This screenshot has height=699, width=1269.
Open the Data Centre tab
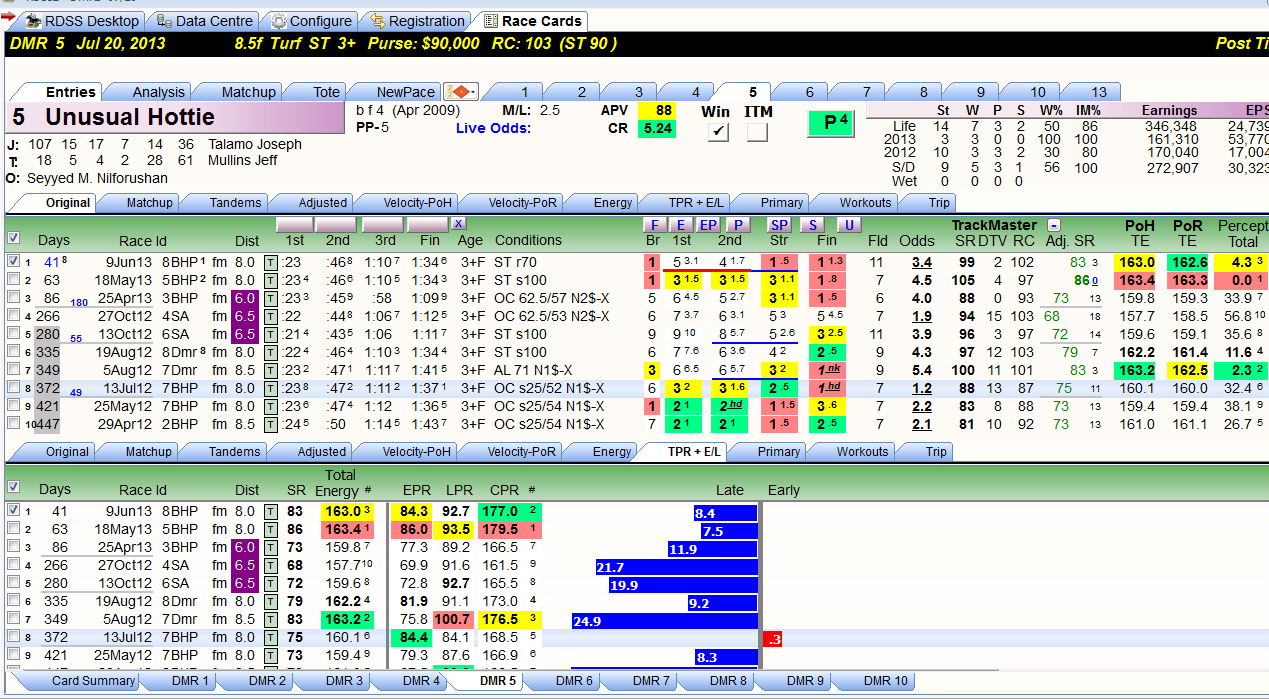tap(203, 21)
